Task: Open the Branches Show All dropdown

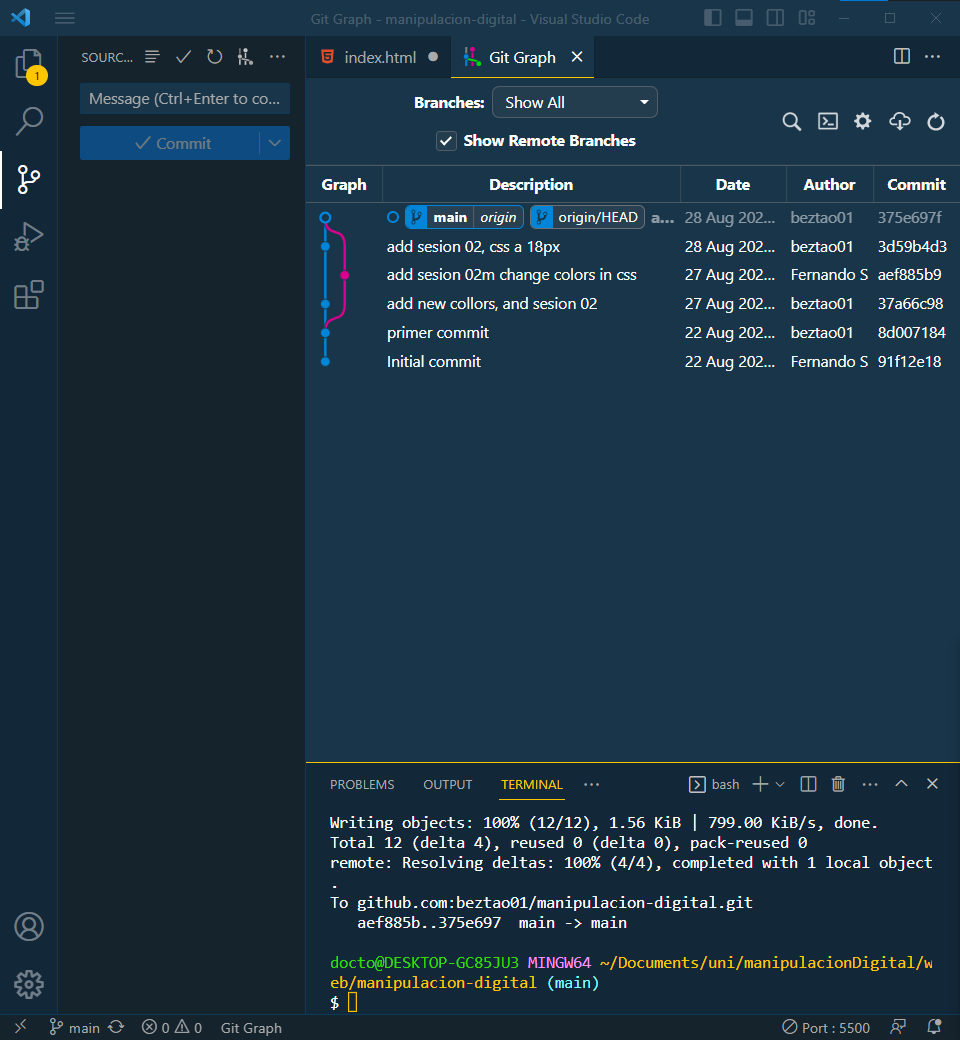Action: (575, 103)
